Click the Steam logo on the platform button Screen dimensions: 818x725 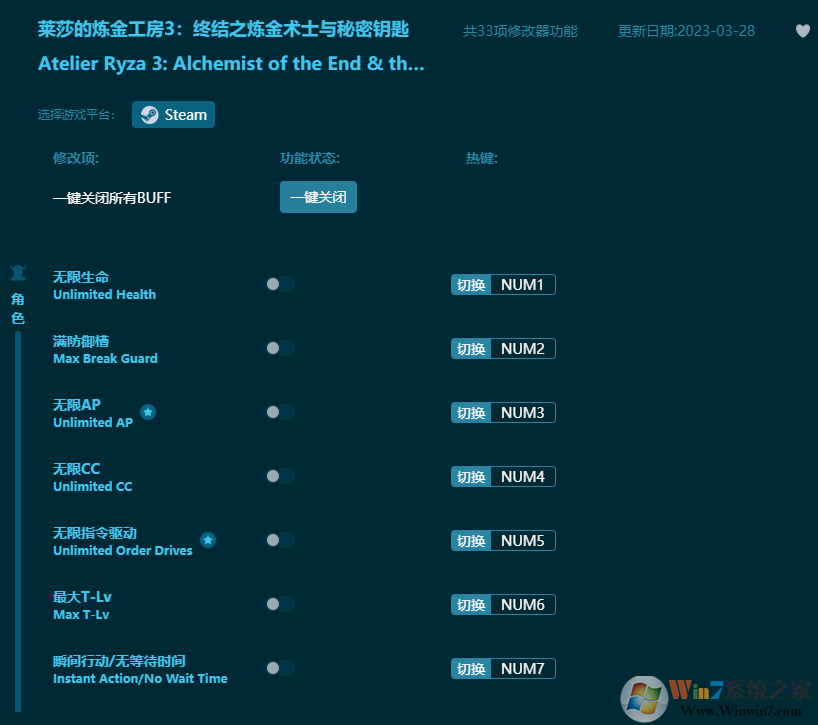pos(150,114)
